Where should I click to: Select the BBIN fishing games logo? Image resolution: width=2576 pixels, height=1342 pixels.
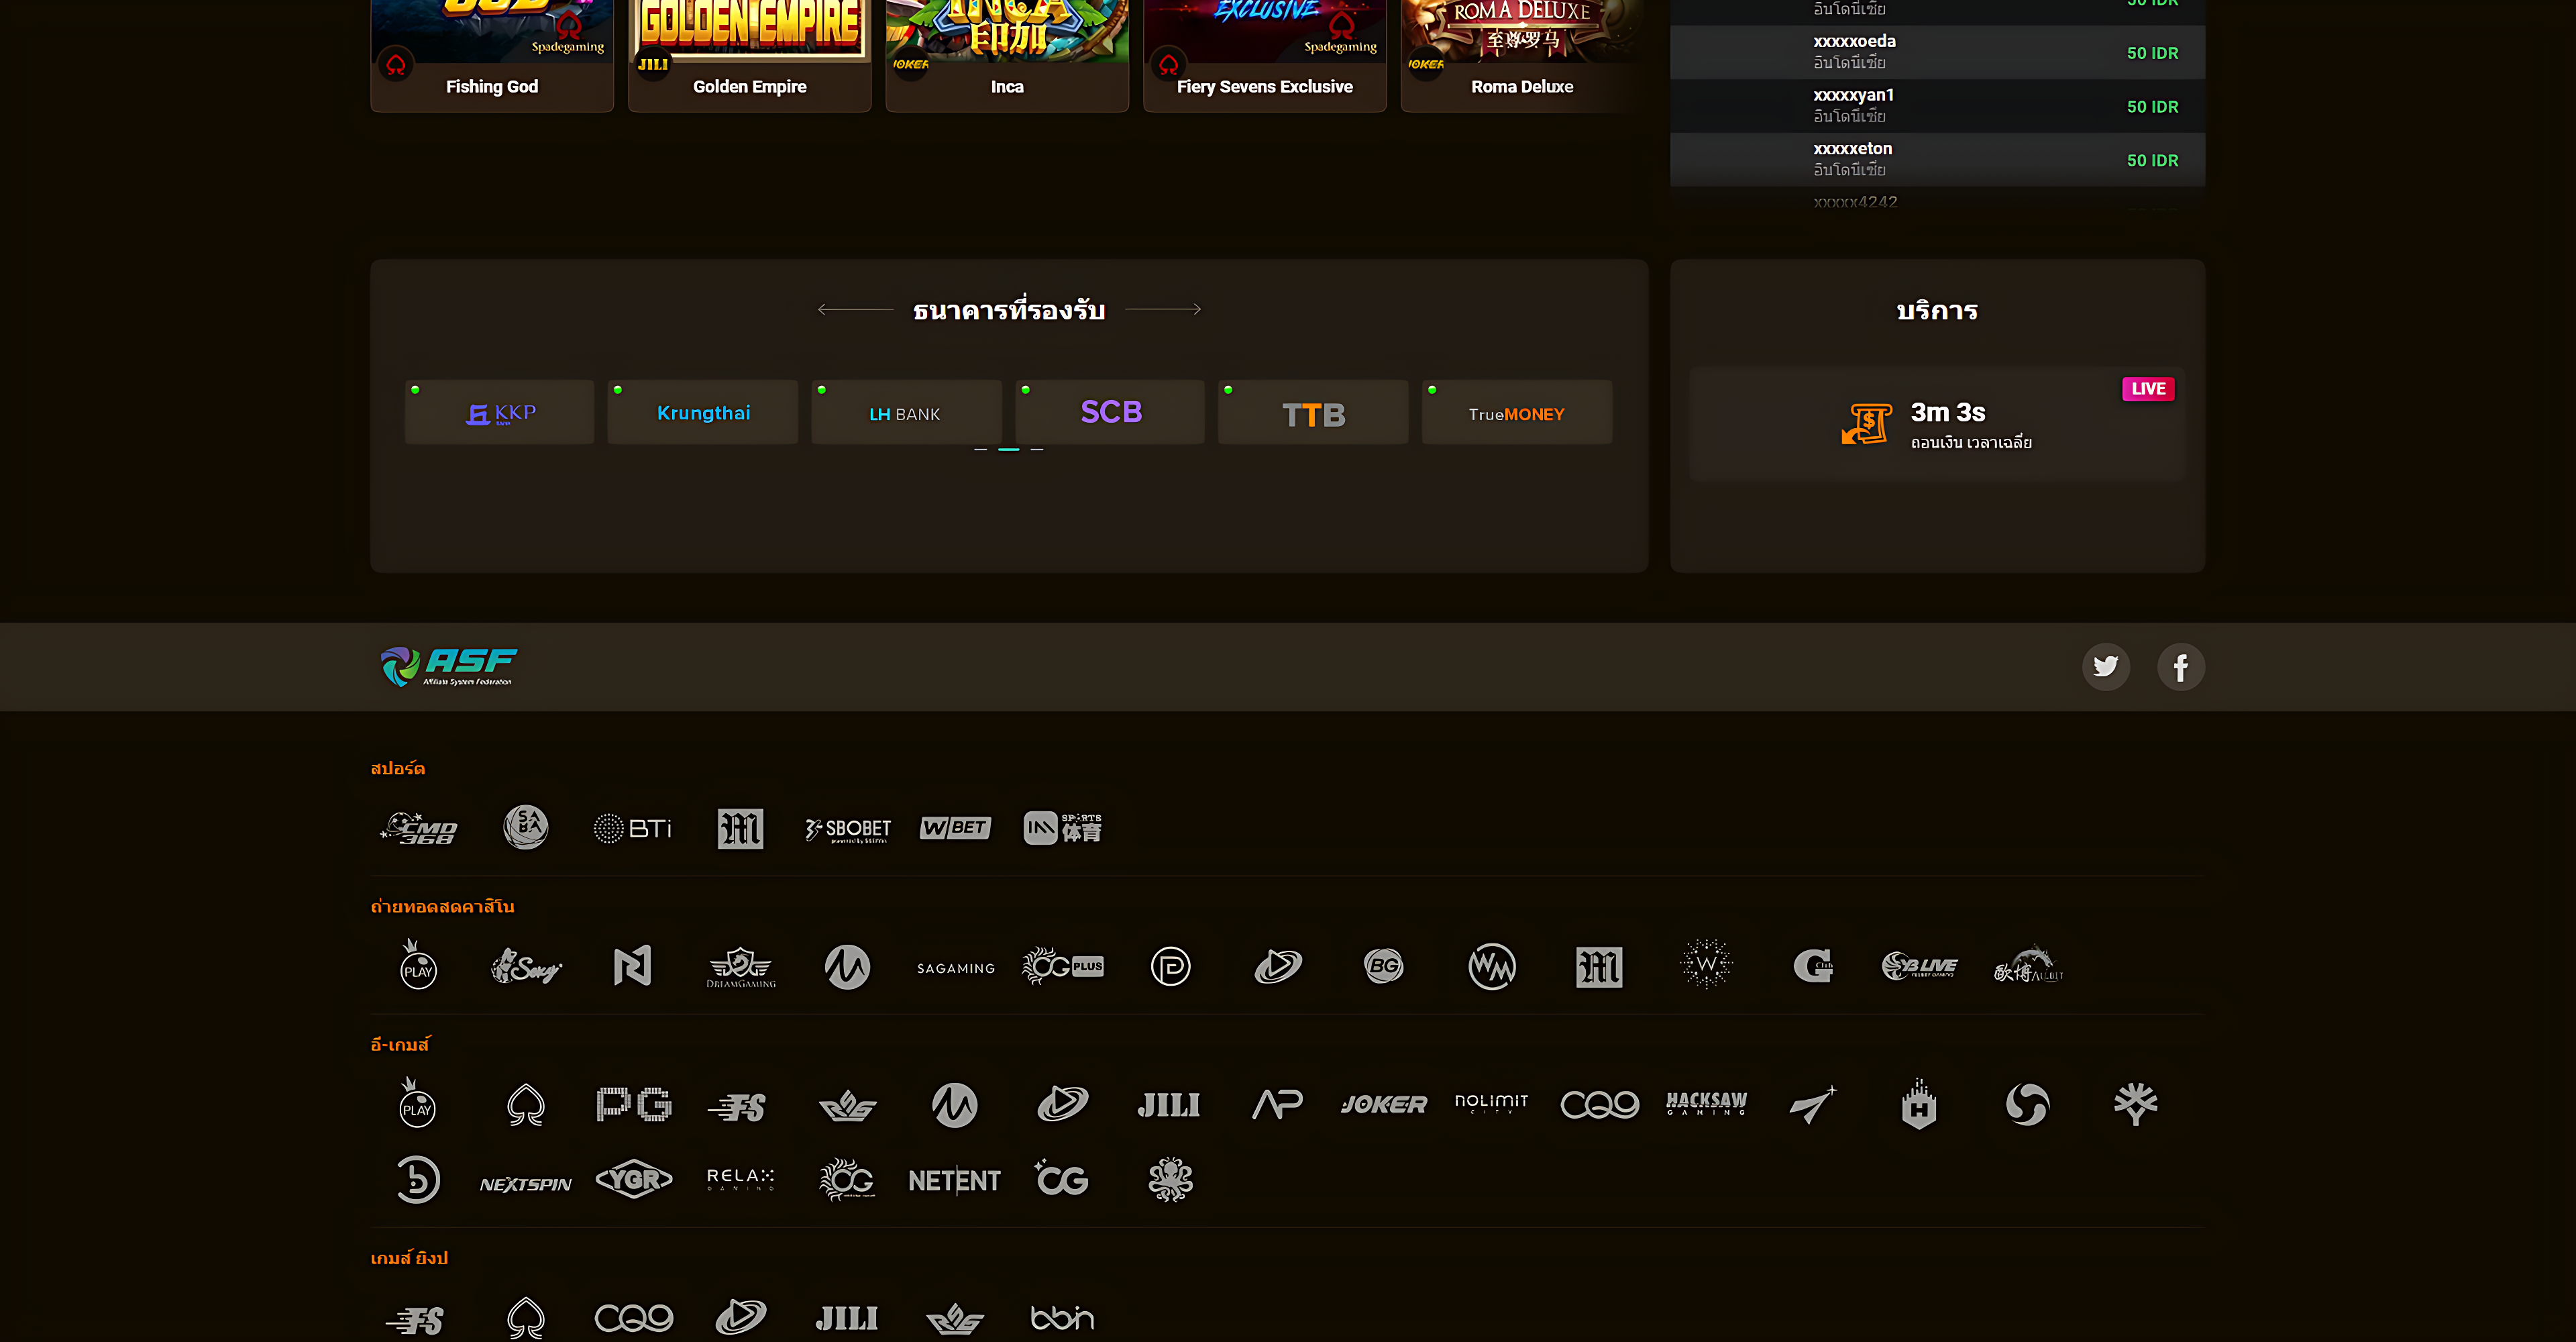tap(1062, 1318)
